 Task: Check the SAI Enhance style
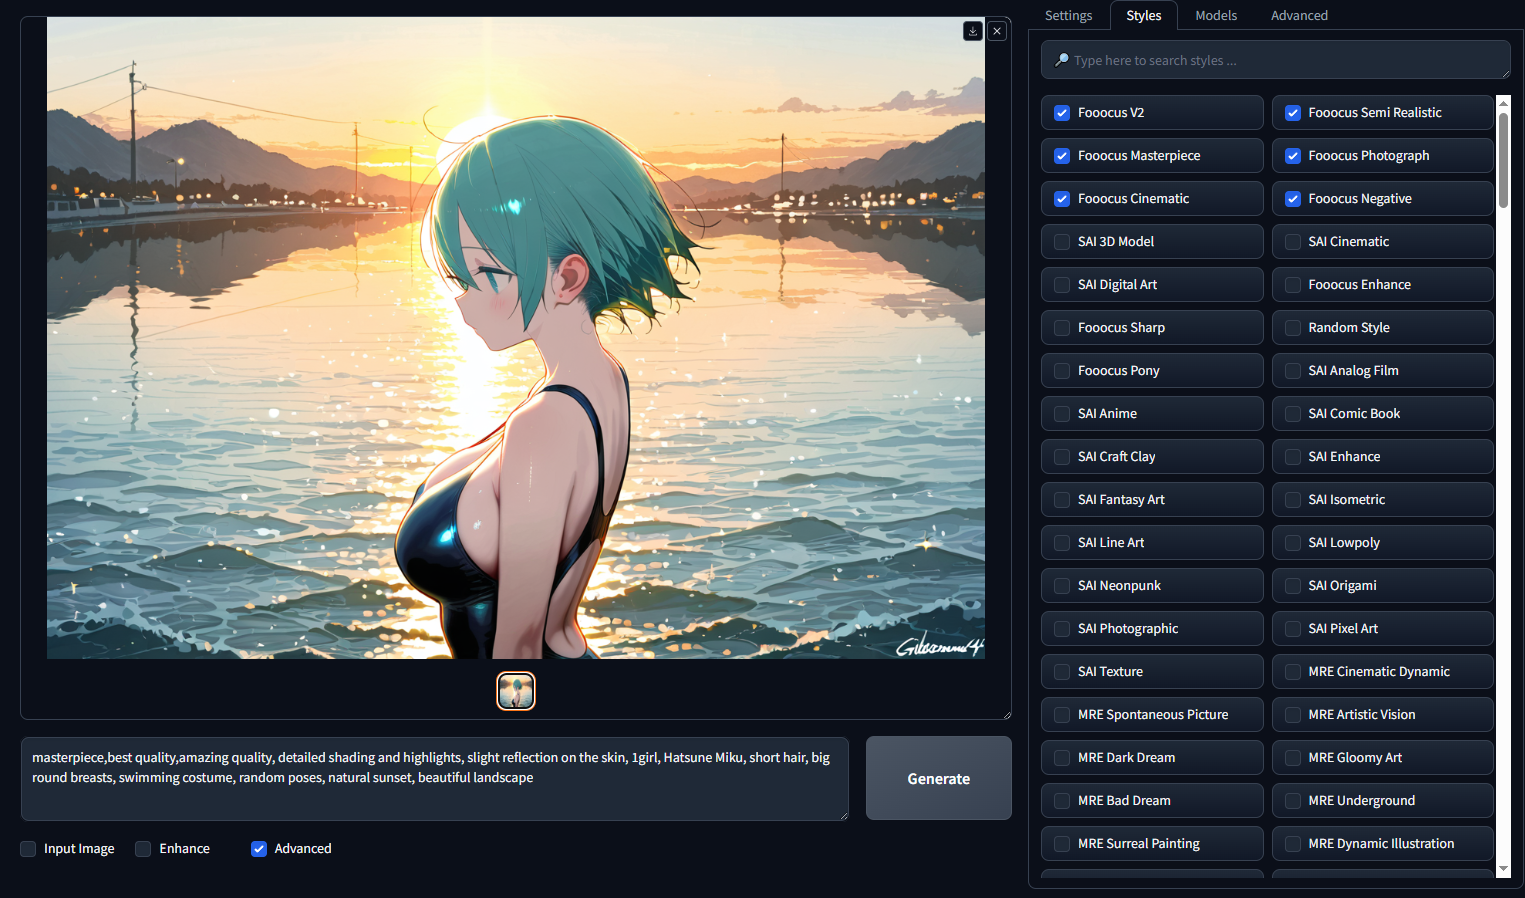point(1293,457)
